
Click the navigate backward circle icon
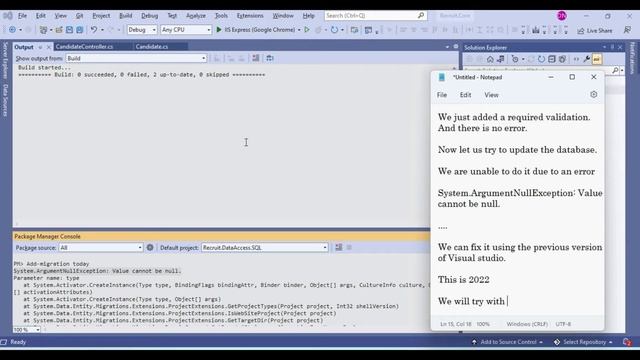pos(12,30)
